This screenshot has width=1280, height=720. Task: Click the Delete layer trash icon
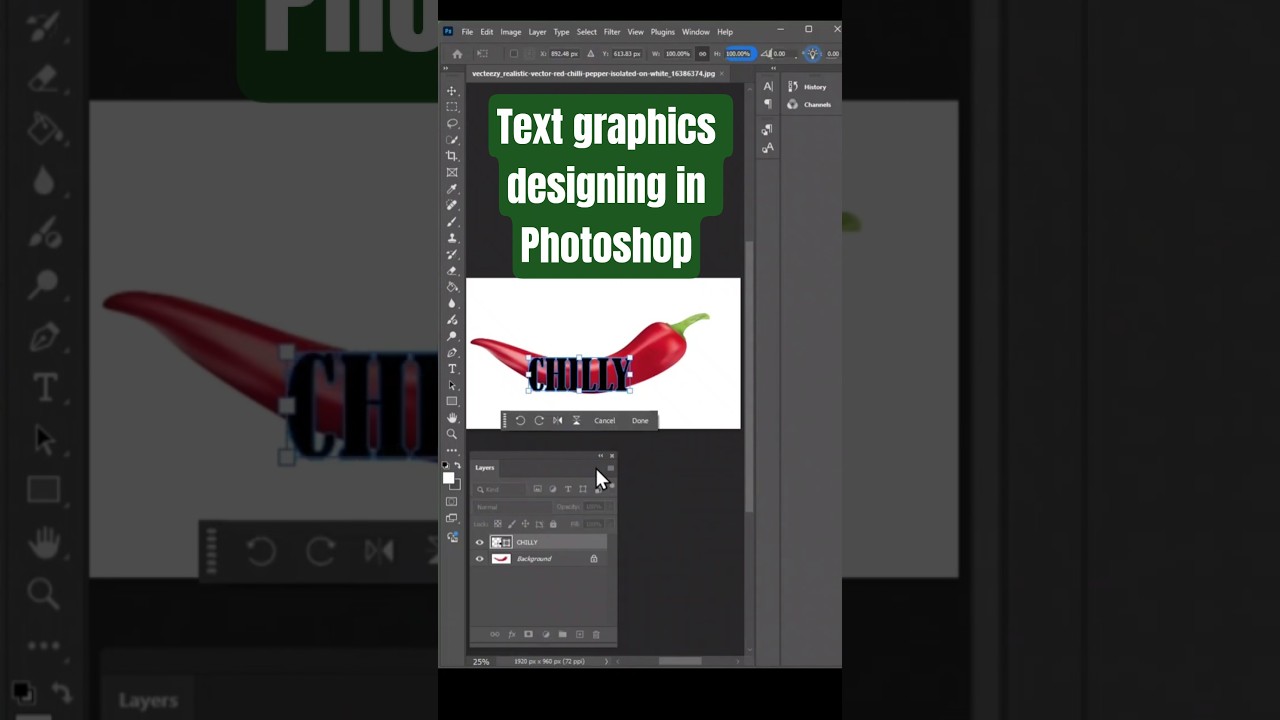(x=596, y=634)
